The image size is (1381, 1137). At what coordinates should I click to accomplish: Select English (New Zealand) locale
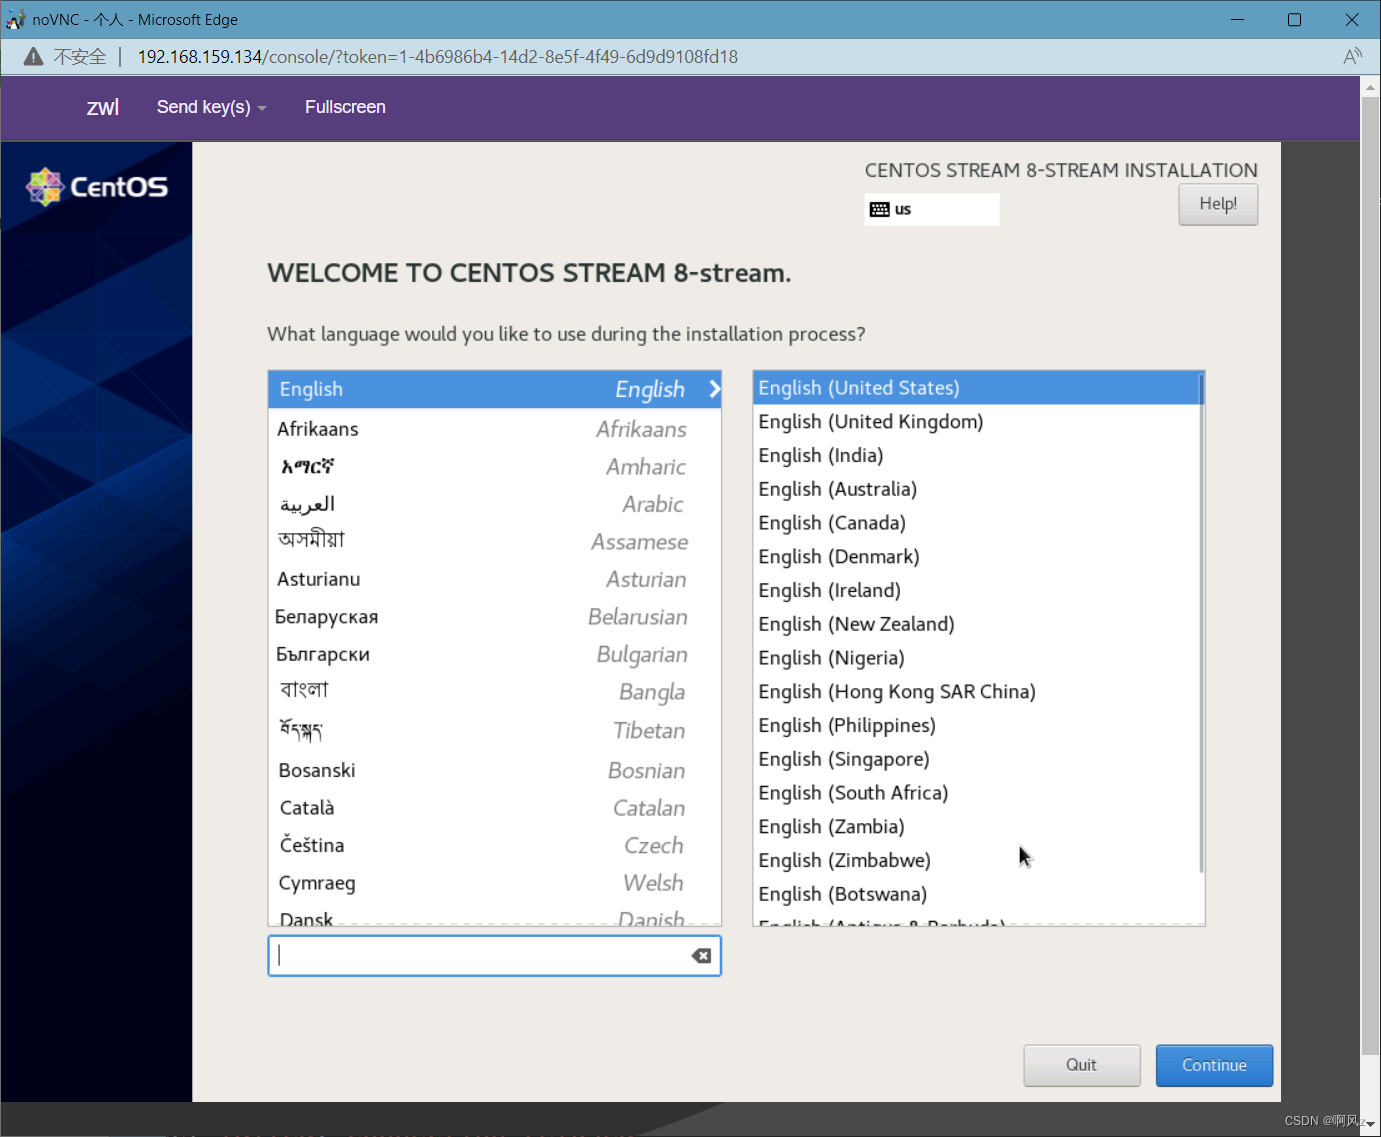click(x=976, y=624)
